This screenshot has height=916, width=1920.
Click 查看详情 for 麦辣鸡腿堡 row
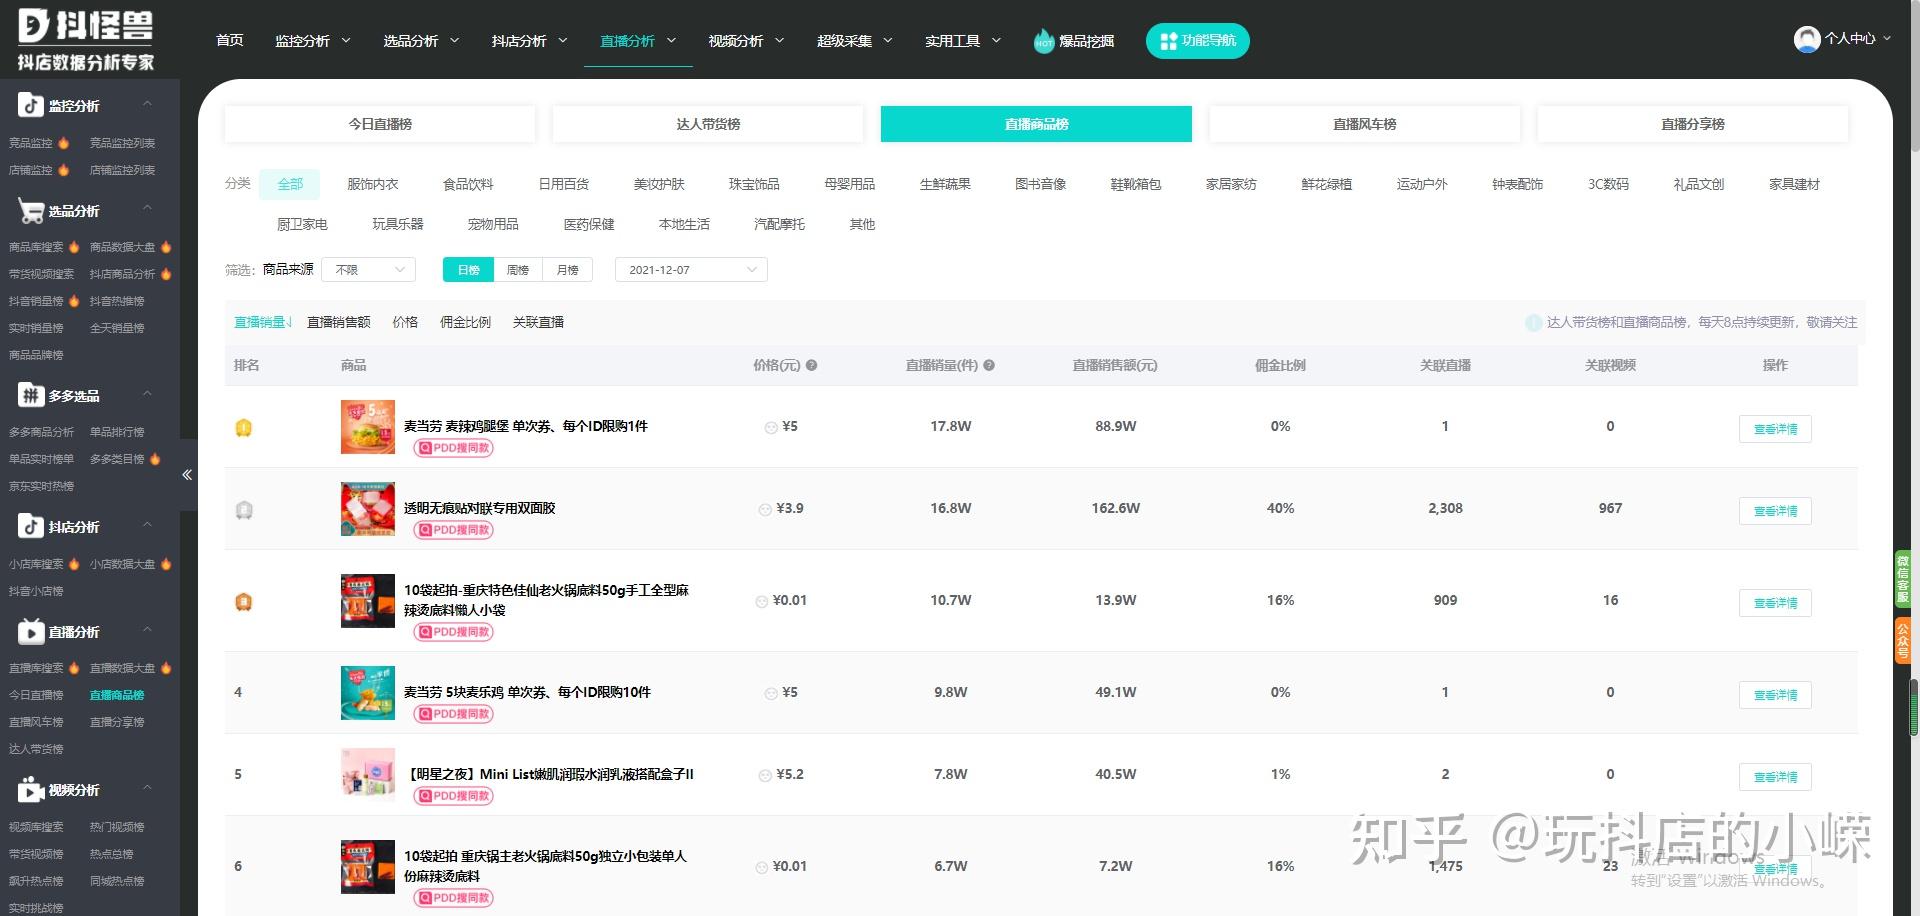[1775, 429]
